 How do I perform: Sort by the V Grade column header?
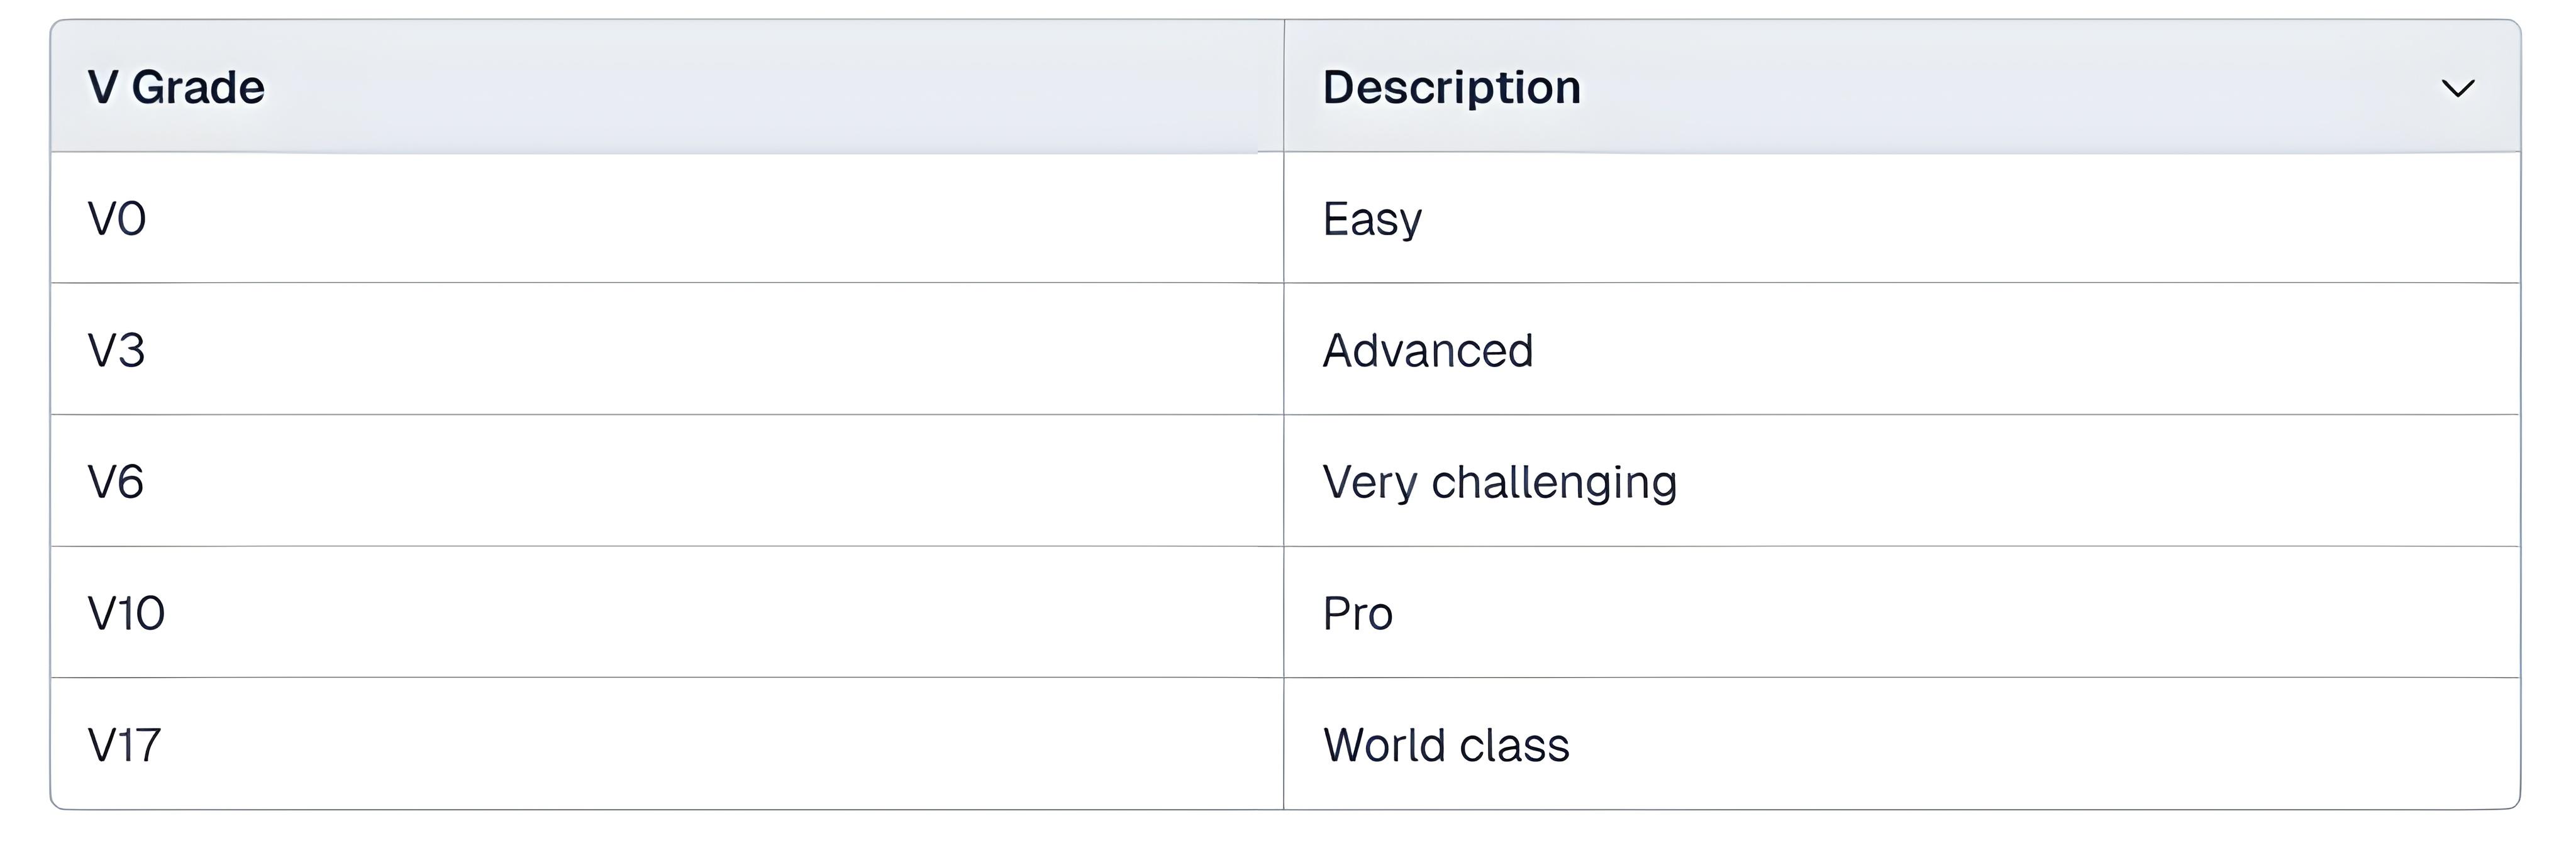pyautogui.click(x=176, y=88)
